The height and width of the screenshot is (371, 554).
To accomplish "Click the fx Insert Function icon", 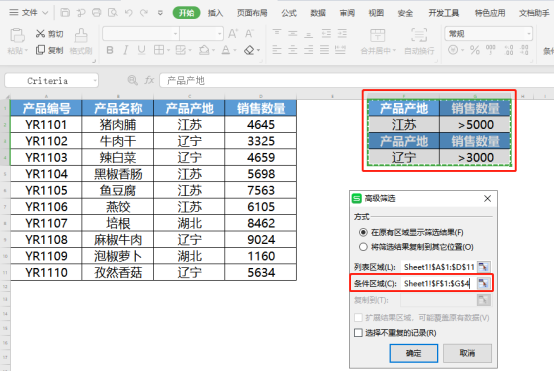I will point(149,80).
